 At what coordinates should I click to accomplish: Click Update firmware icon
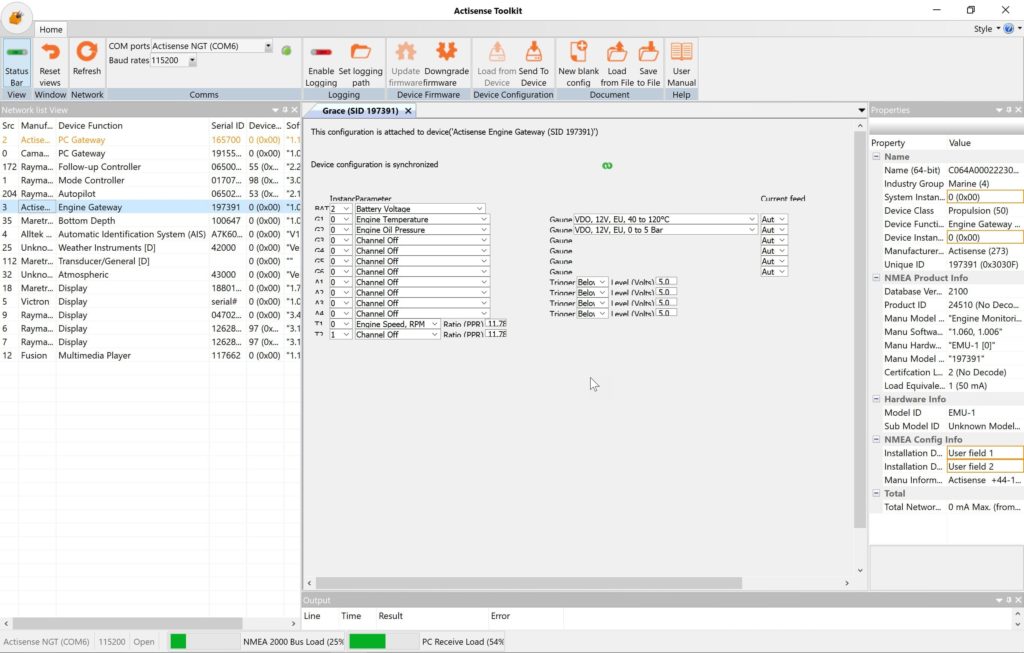tap(406, 52)
